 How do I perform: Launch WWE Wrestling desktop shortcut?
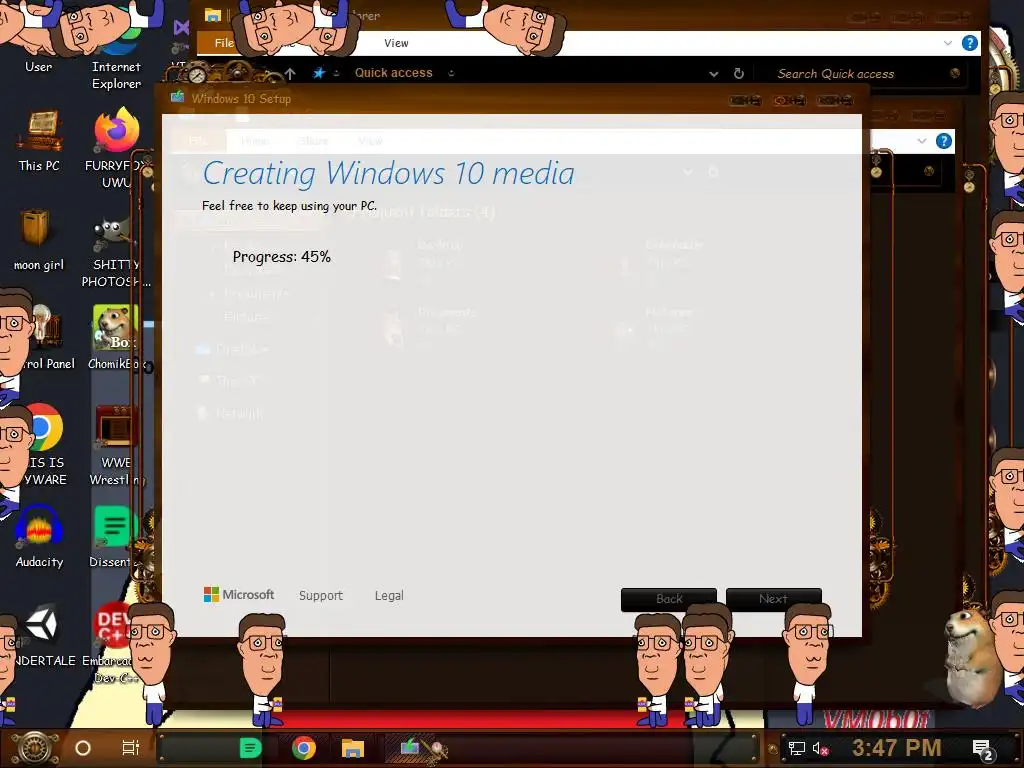coord(116,445)
